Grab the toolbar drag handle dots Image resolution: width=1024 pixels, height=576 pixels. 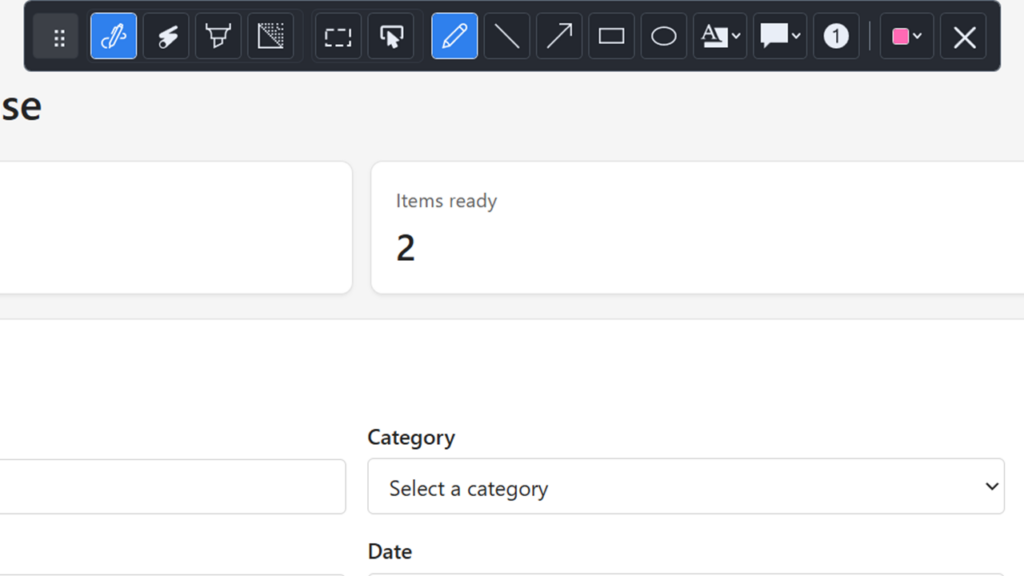pyautogui.click(x=58, y=37)
